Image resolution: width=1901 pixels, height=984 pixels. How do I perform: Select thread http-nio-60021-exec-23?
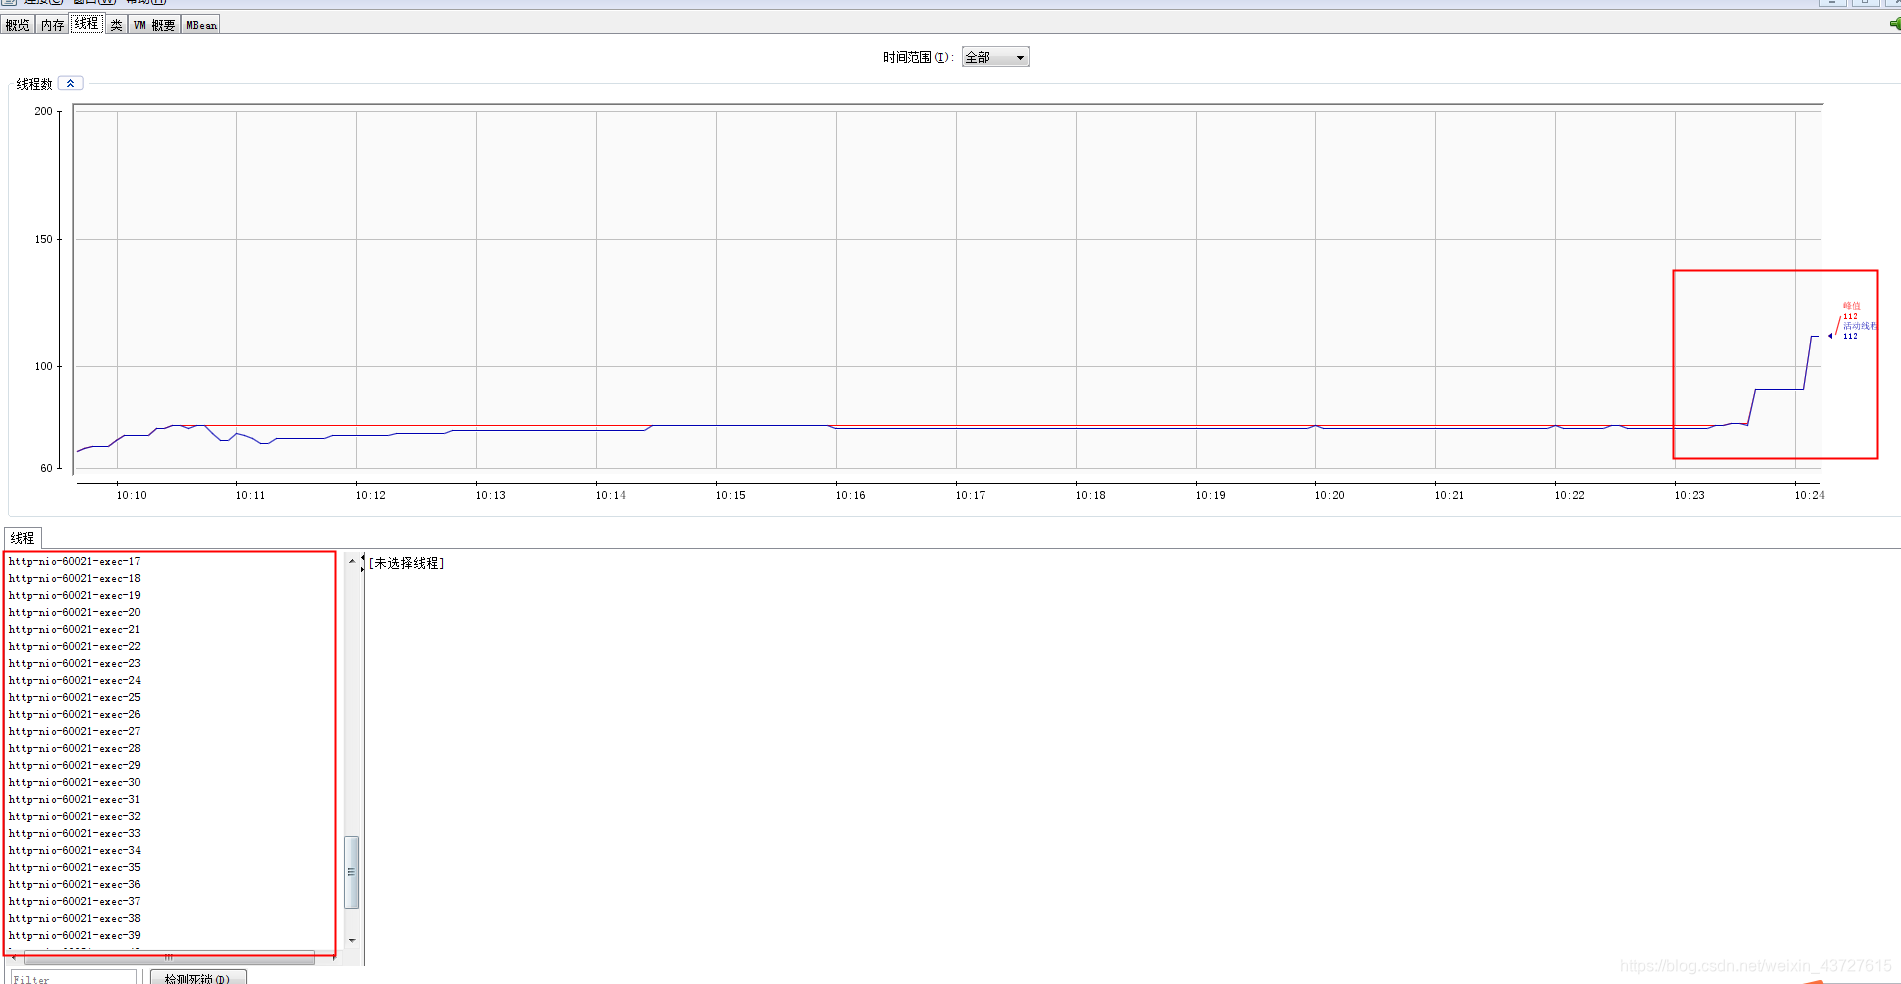(75, 663)
